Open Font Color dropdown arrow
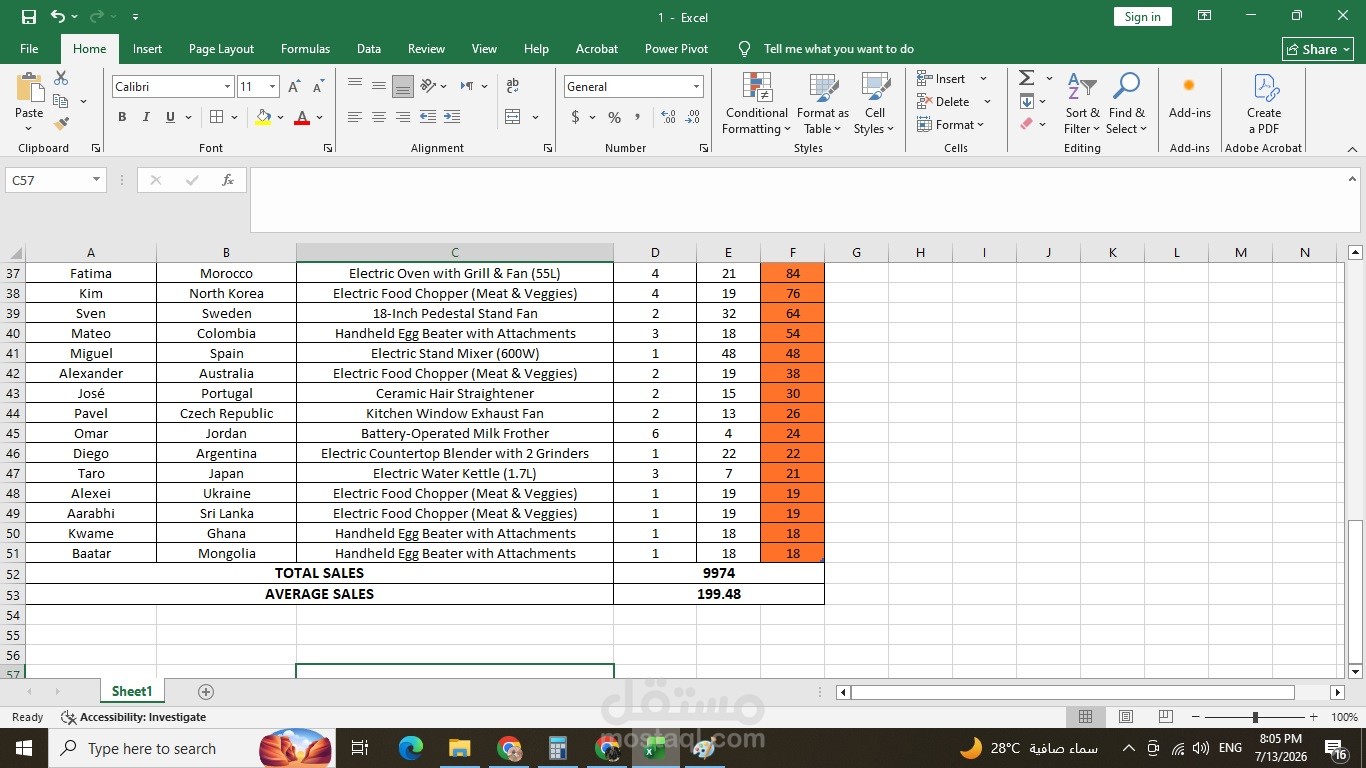The height and width of the screenshot is (768, 1366). tap(319, 117)
